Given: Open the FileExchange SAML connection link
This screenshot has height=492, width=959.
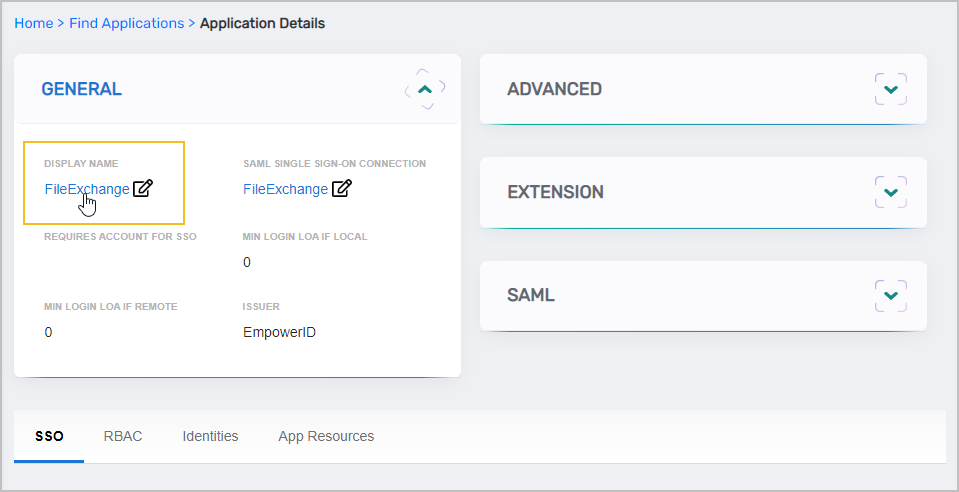Looking at the screenshot, I should [x=285, y=189].
